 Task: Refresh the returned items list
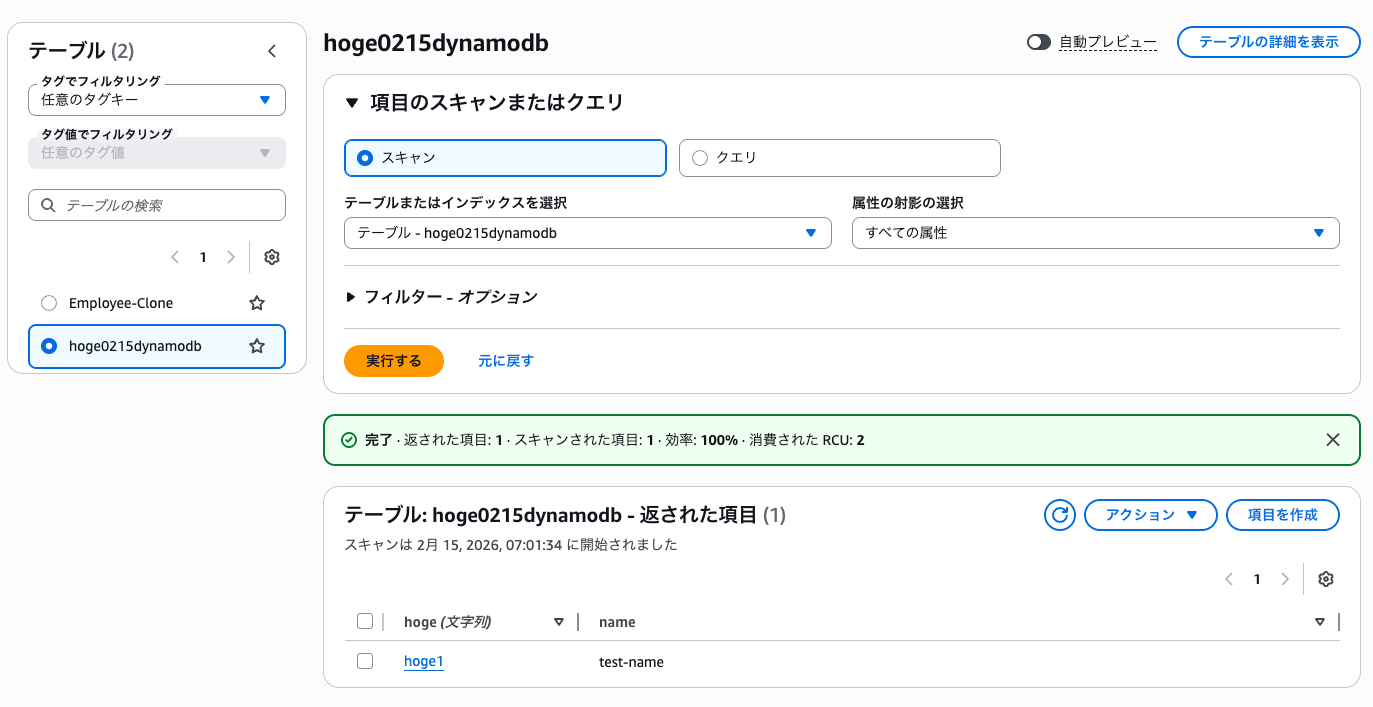(1059, 515)
